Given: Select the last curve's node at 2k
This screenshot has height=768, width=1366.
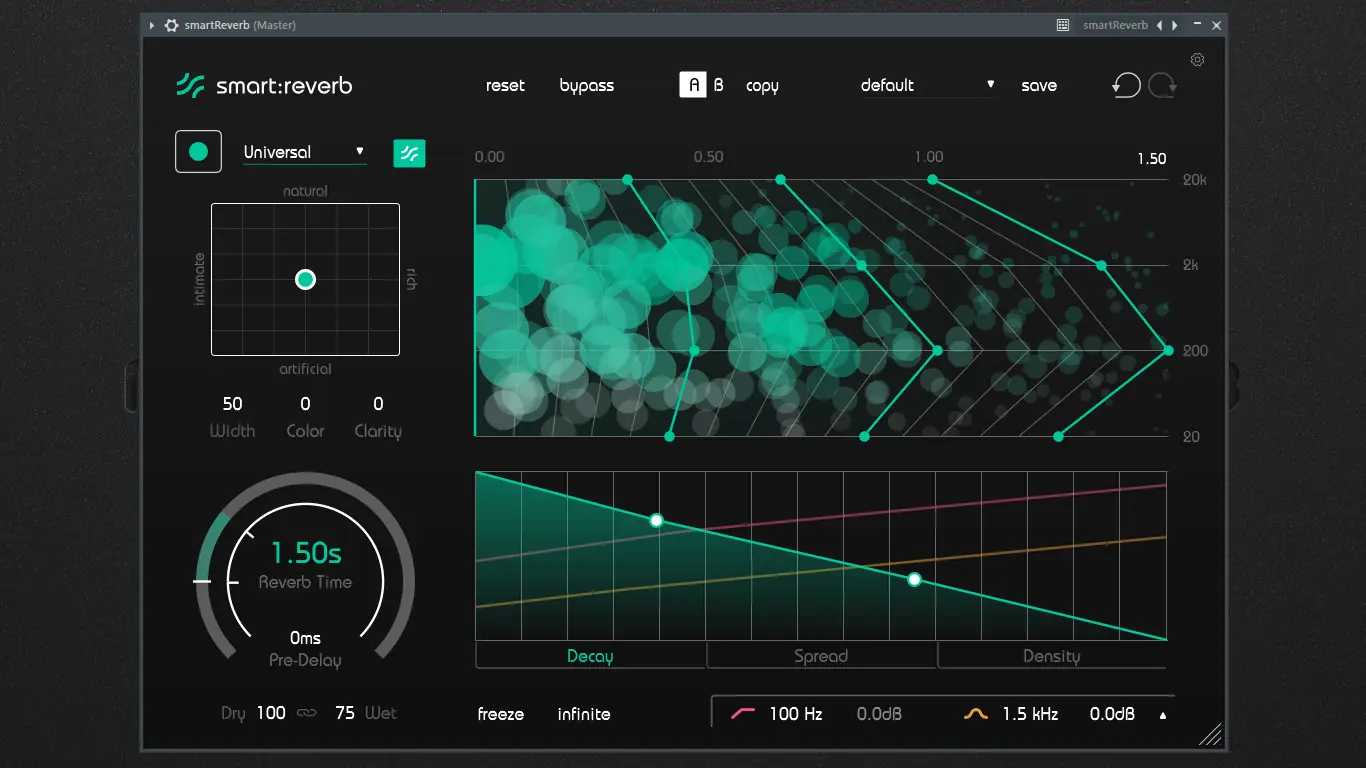Looking at the screenshot, I should [1101, 266].
